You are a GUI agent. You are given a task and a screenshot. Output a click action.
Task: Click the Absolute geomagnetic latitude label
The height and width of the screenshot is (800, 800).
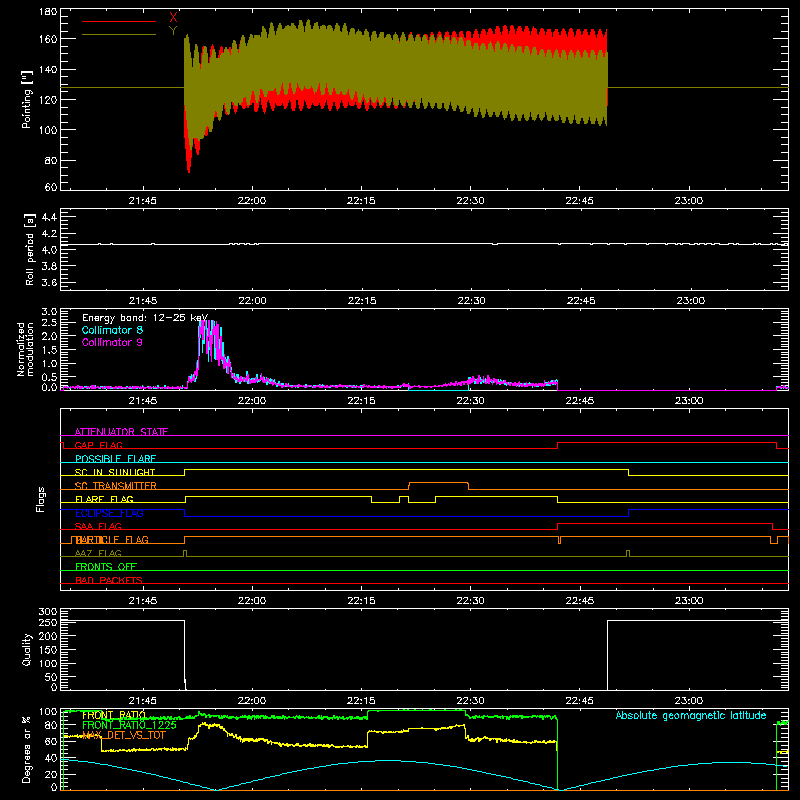click(x=691, y=715)
